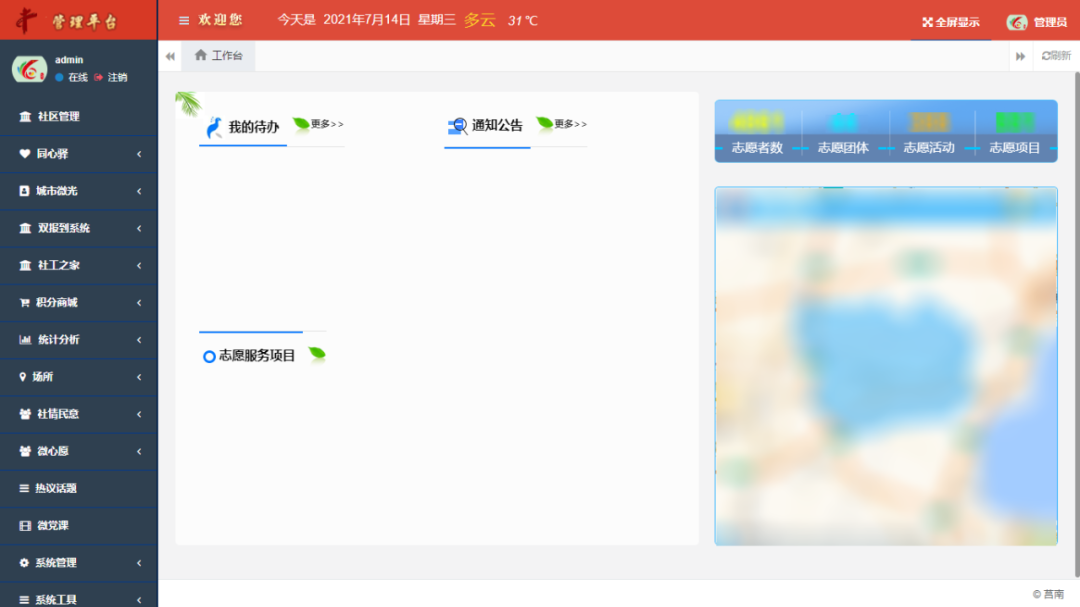The image size is (1080, 607).
Task: Click the 刷新 refresh button
Action: 1056,56
